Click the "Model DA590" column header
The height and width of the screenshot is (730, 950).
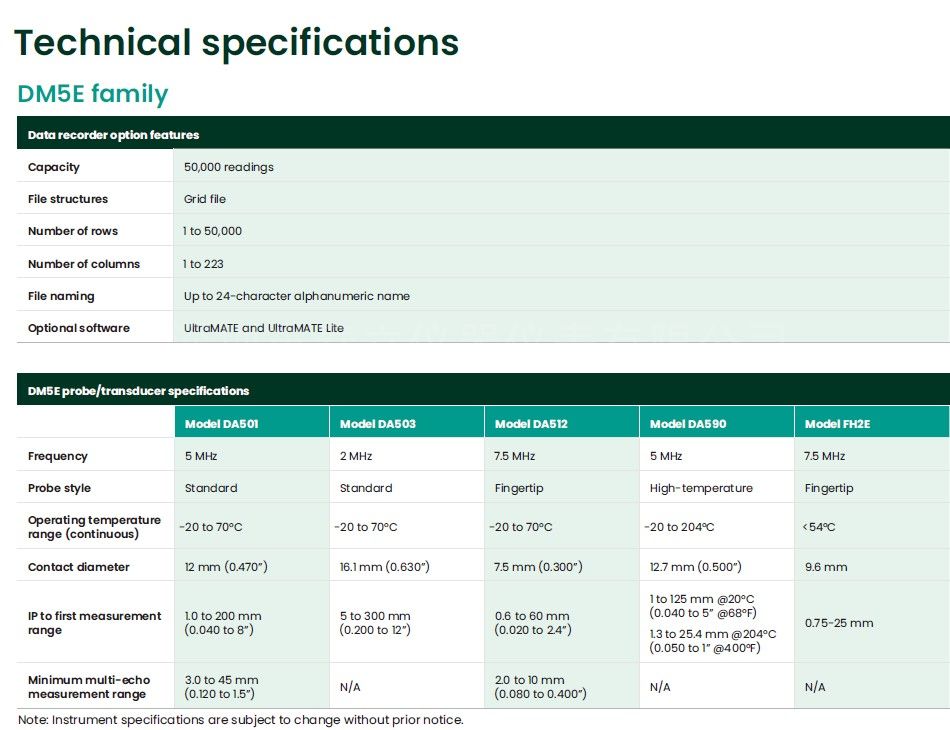click(687, 424)
